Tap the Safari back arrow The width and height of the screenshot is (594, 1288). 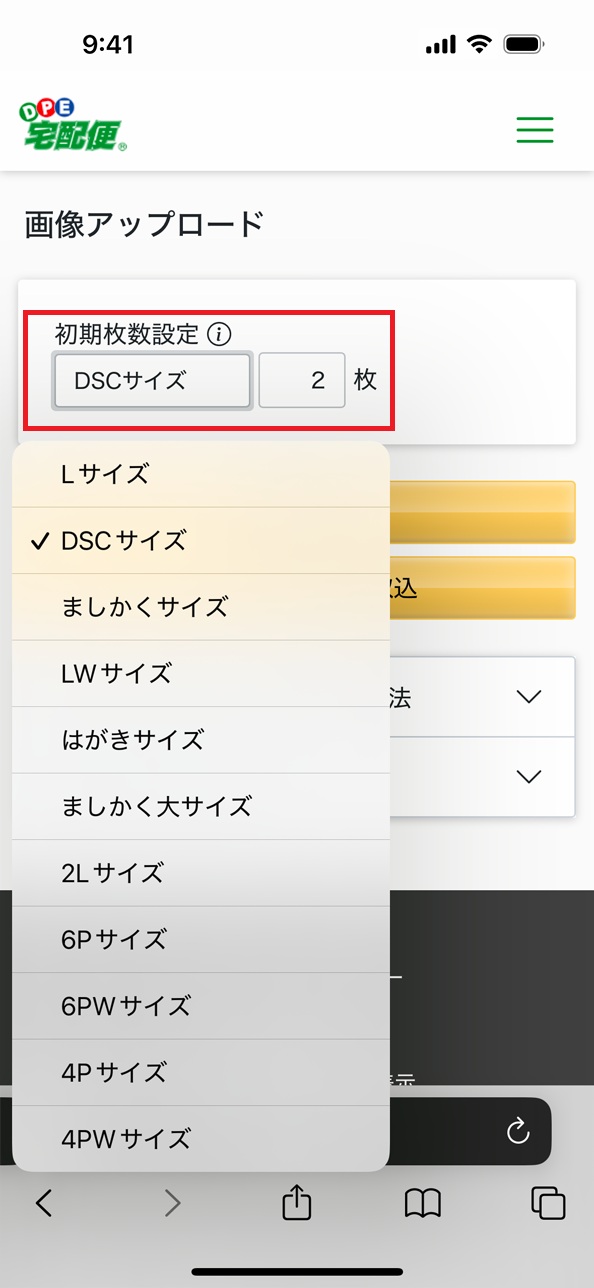pos(44,1203)
